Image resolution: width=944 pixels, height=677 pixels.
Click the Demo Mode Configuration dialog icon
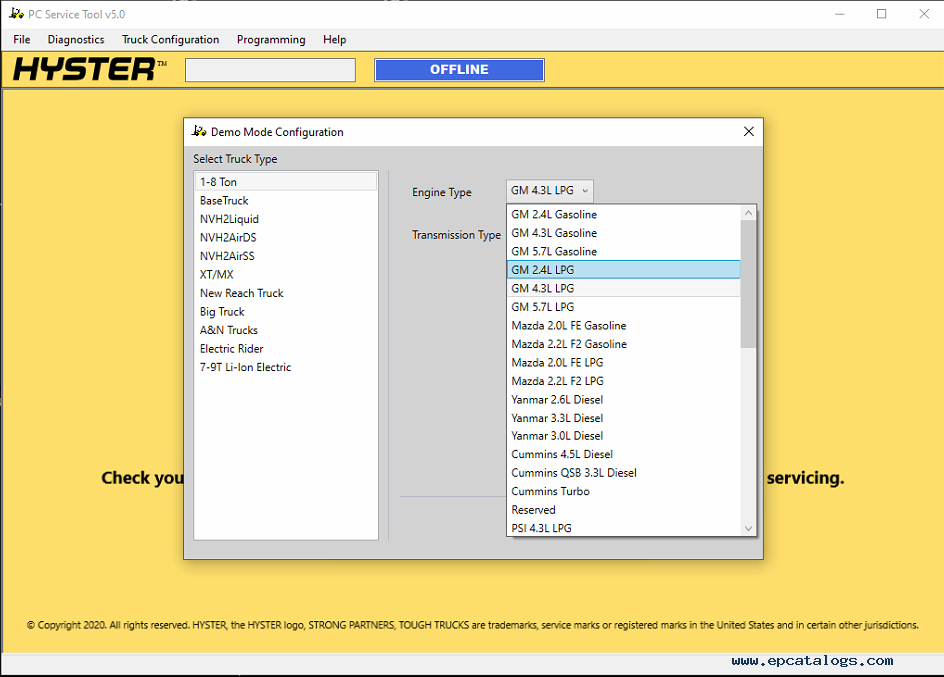(x=199, y=132)
